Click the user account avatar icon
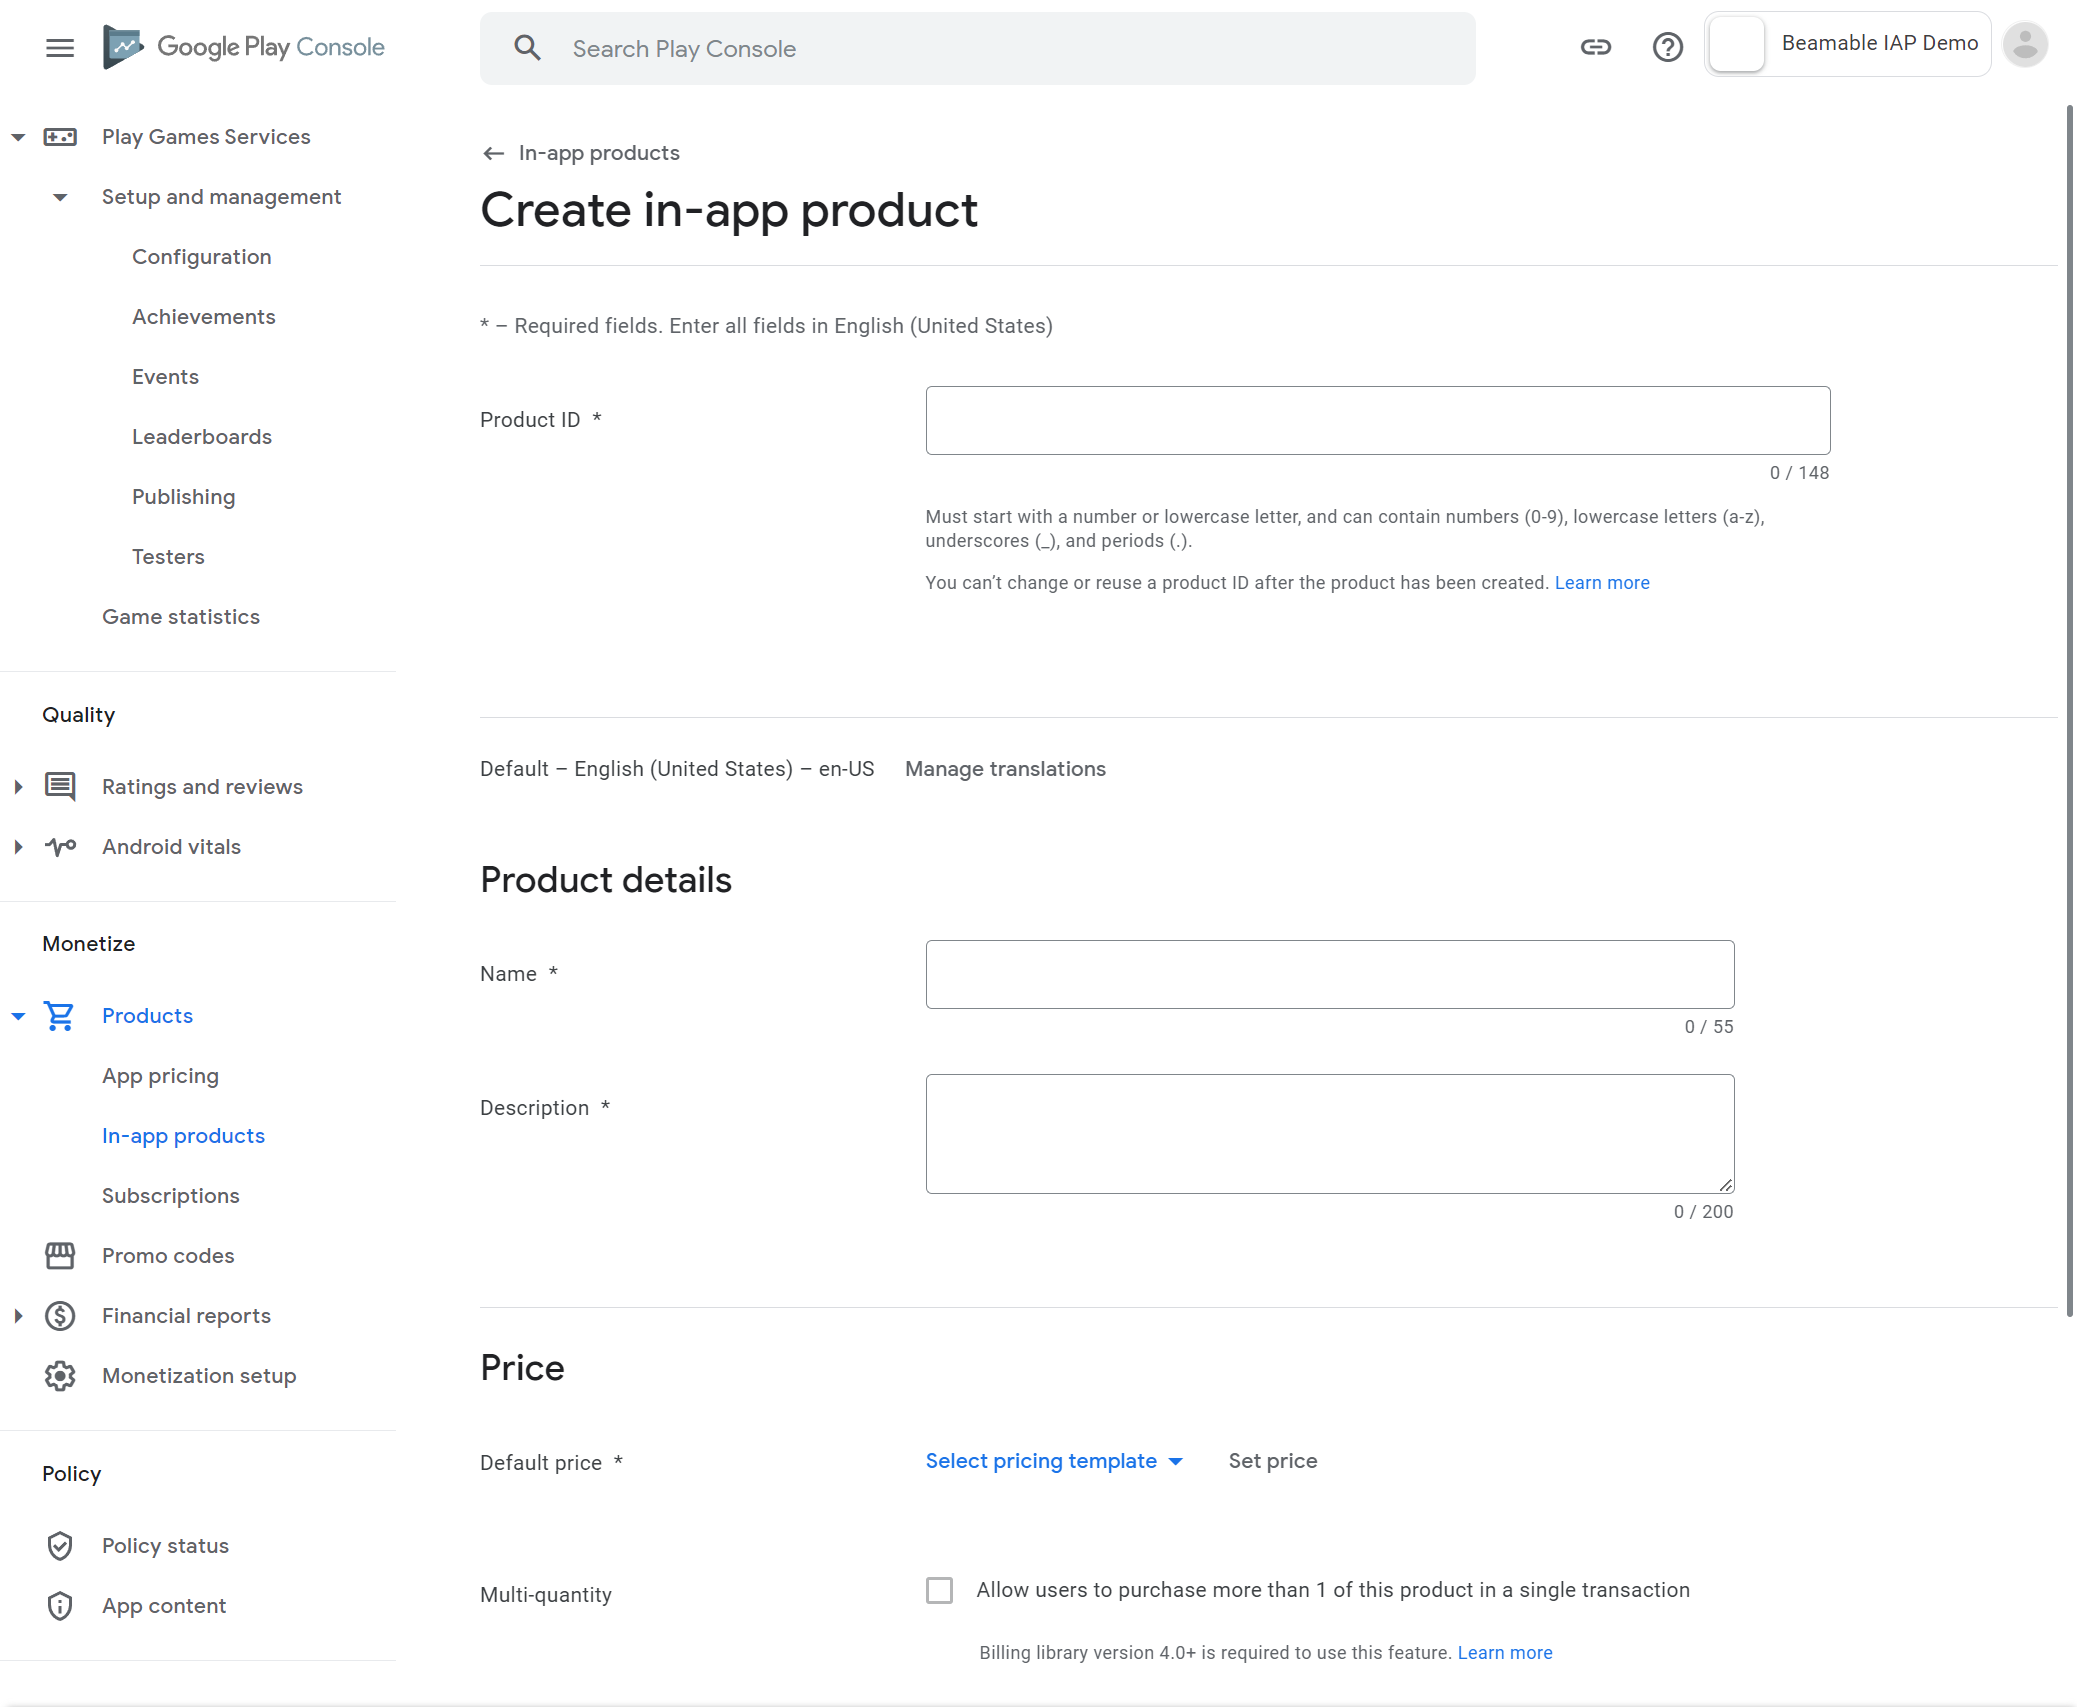 (x=2025, y=45)
